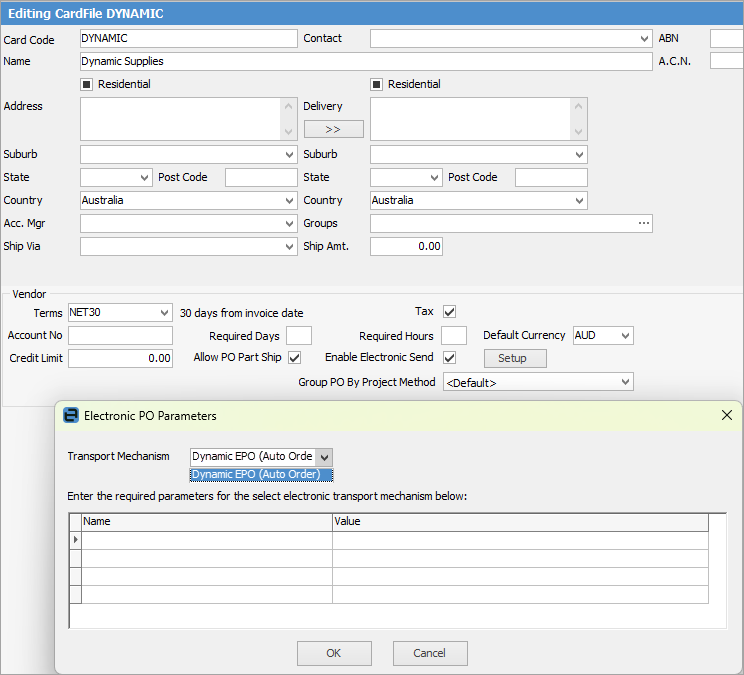
Task: Click first Name cell in parameters grid
Action: 206,540
